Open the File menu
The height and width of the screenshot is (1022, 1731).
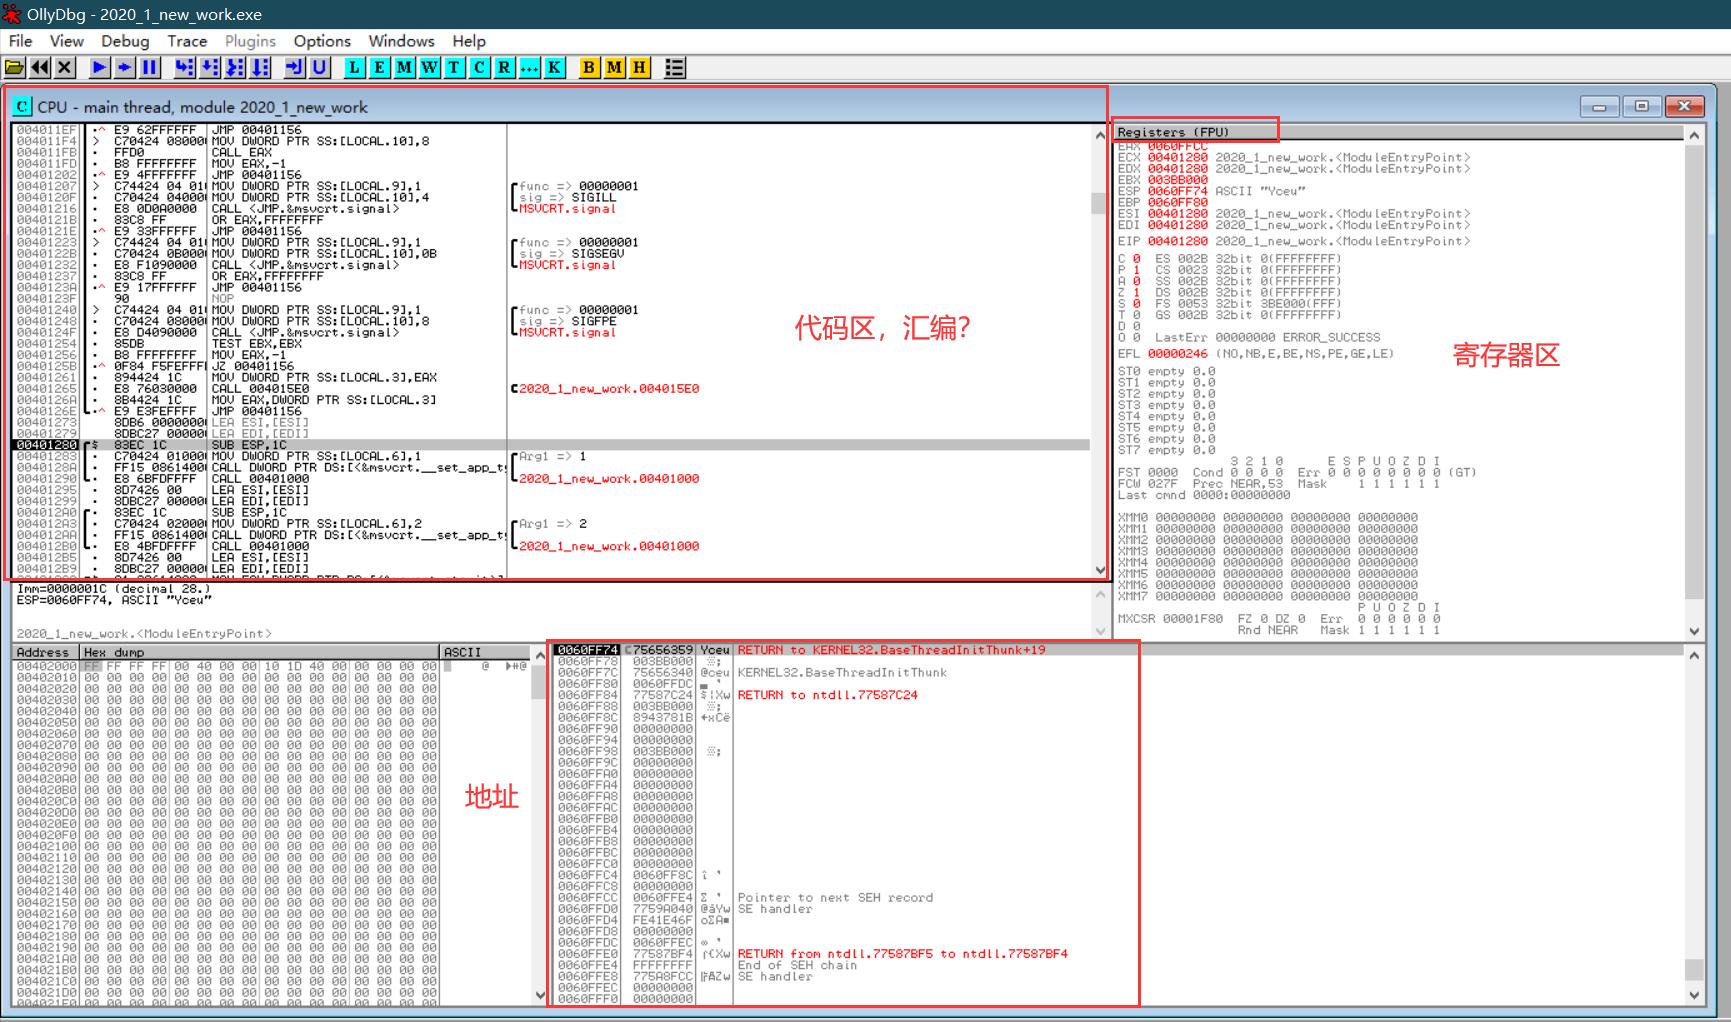tap(20, 41)
